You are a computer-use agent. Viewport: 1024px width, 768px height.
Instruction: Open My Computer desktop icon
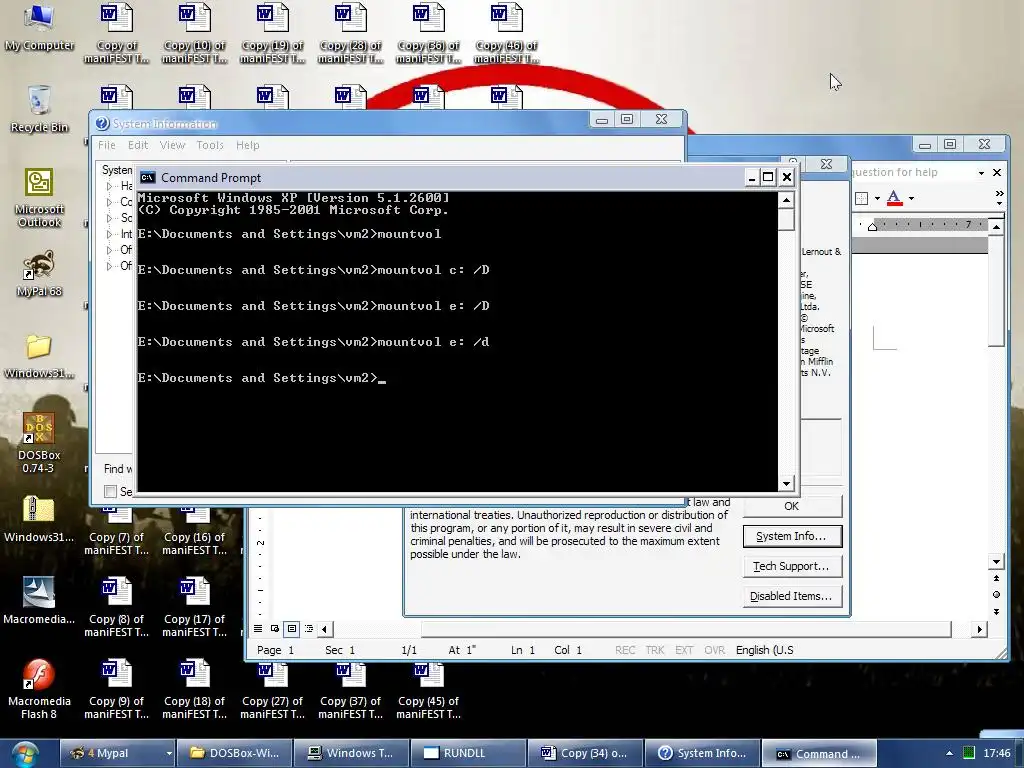[x=39, y=27]
